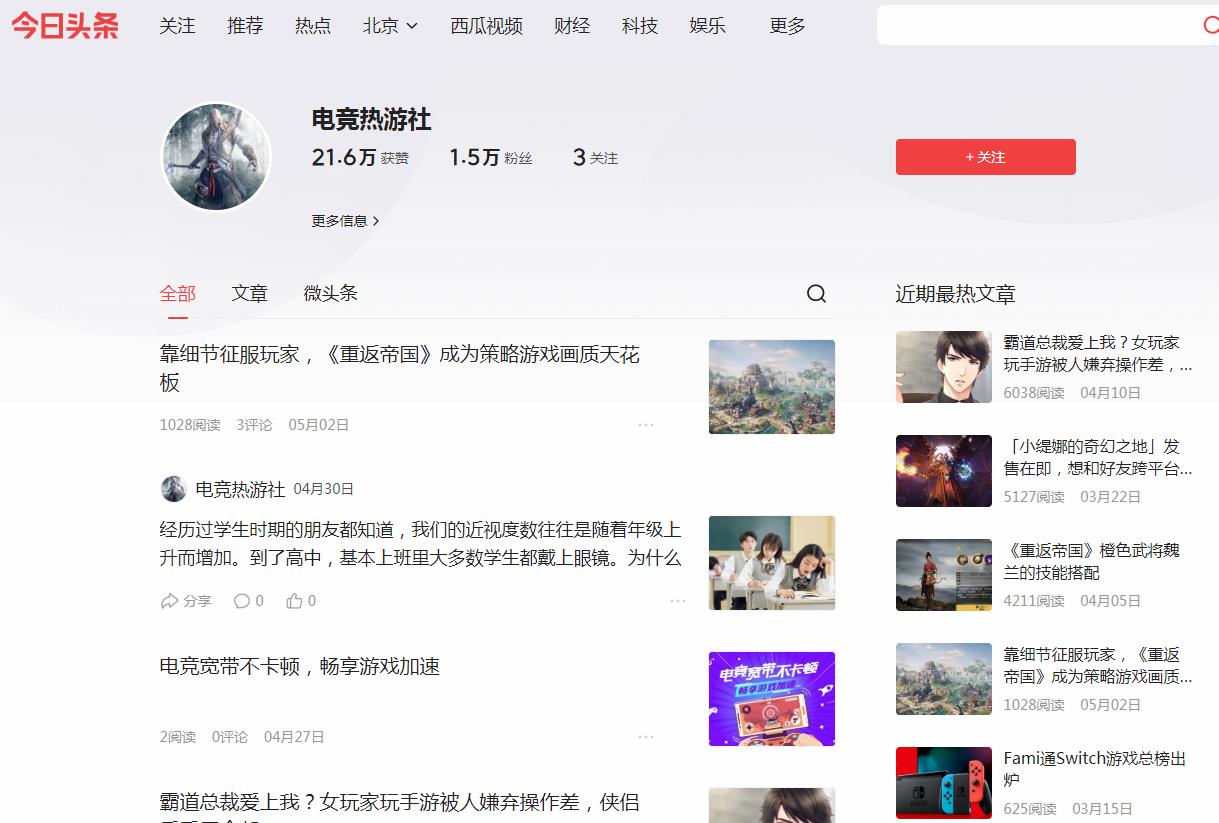Comment on the 04月30日 micro post
Viewport: 1219px width, 823px height.
(249, 601)
